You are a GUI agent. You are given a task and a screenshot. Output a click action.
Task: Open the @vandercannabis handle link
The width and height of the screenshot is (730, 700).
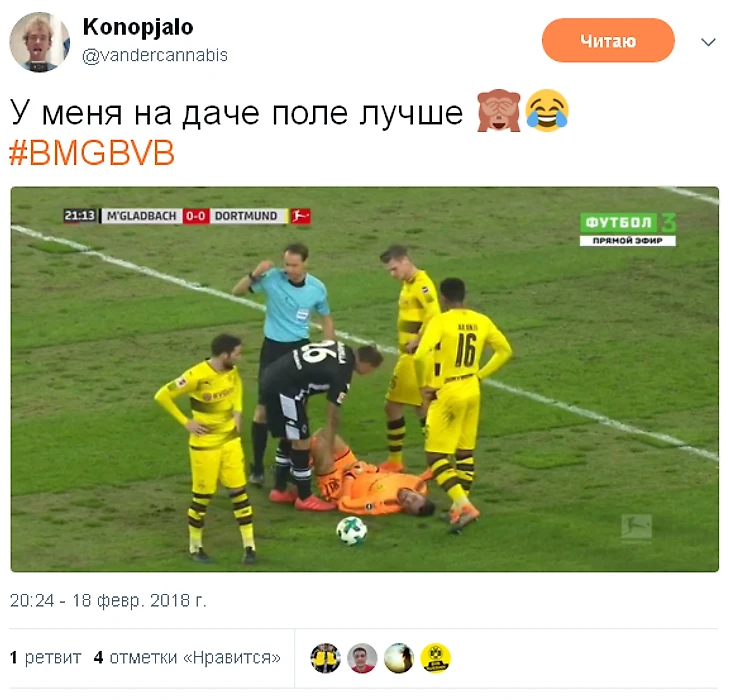pyautogui.click(x=155, y=55)
